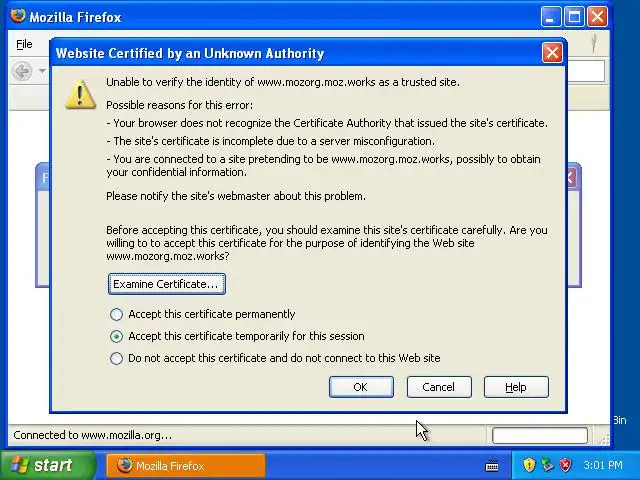Click the Firefox throbber activity icon
The height and width of the screenshot is (480, 640).
tap(594, 43)
